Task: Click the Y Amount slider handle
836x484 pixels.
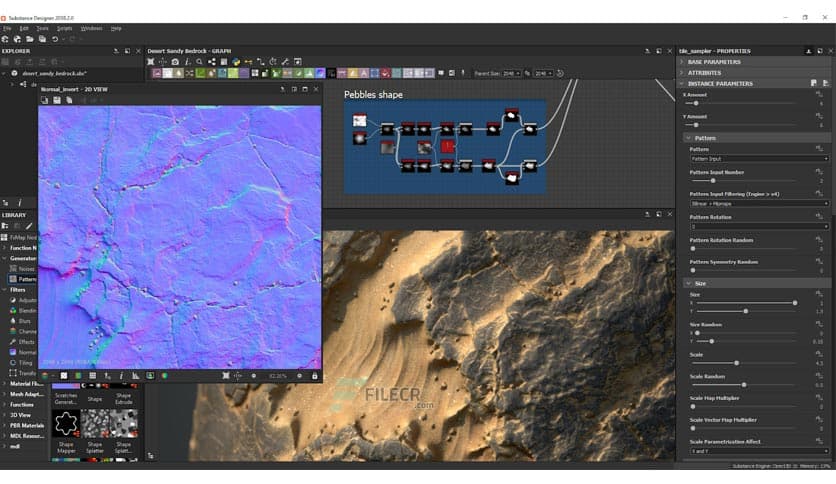Action: coord(696,125)
